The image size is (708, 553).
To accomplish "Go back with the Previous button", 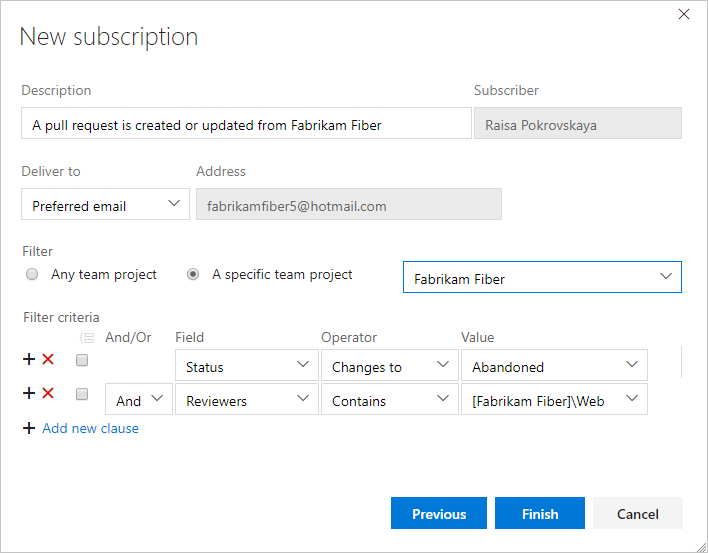I will point(438,514).
